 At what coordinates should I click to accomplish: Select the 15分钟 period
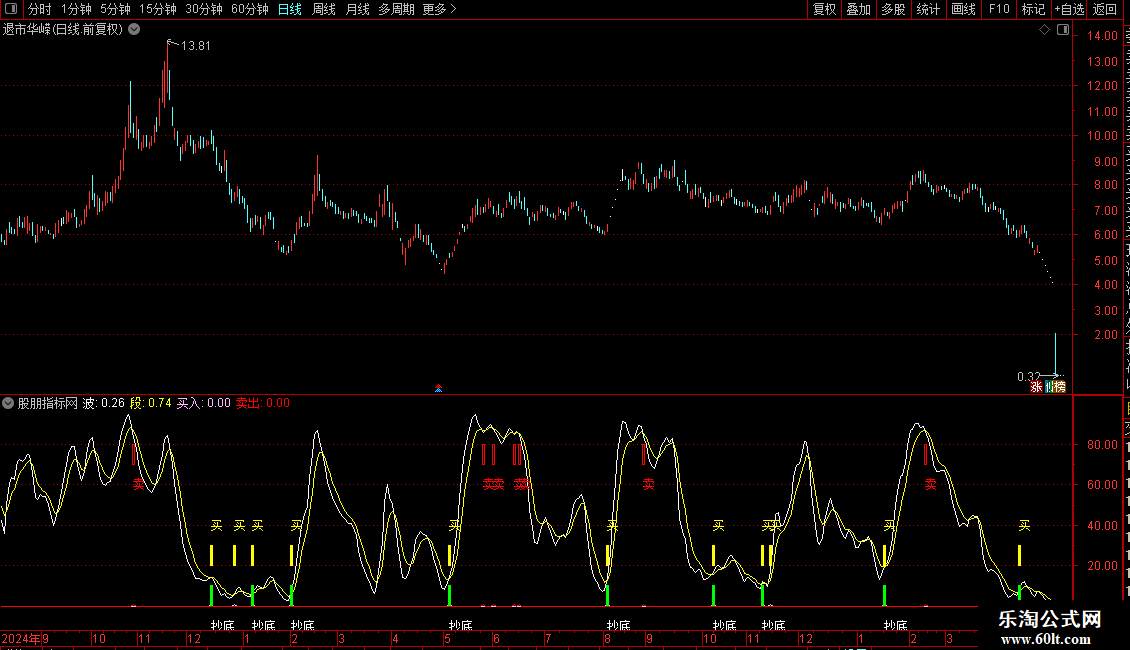[158, 9]
